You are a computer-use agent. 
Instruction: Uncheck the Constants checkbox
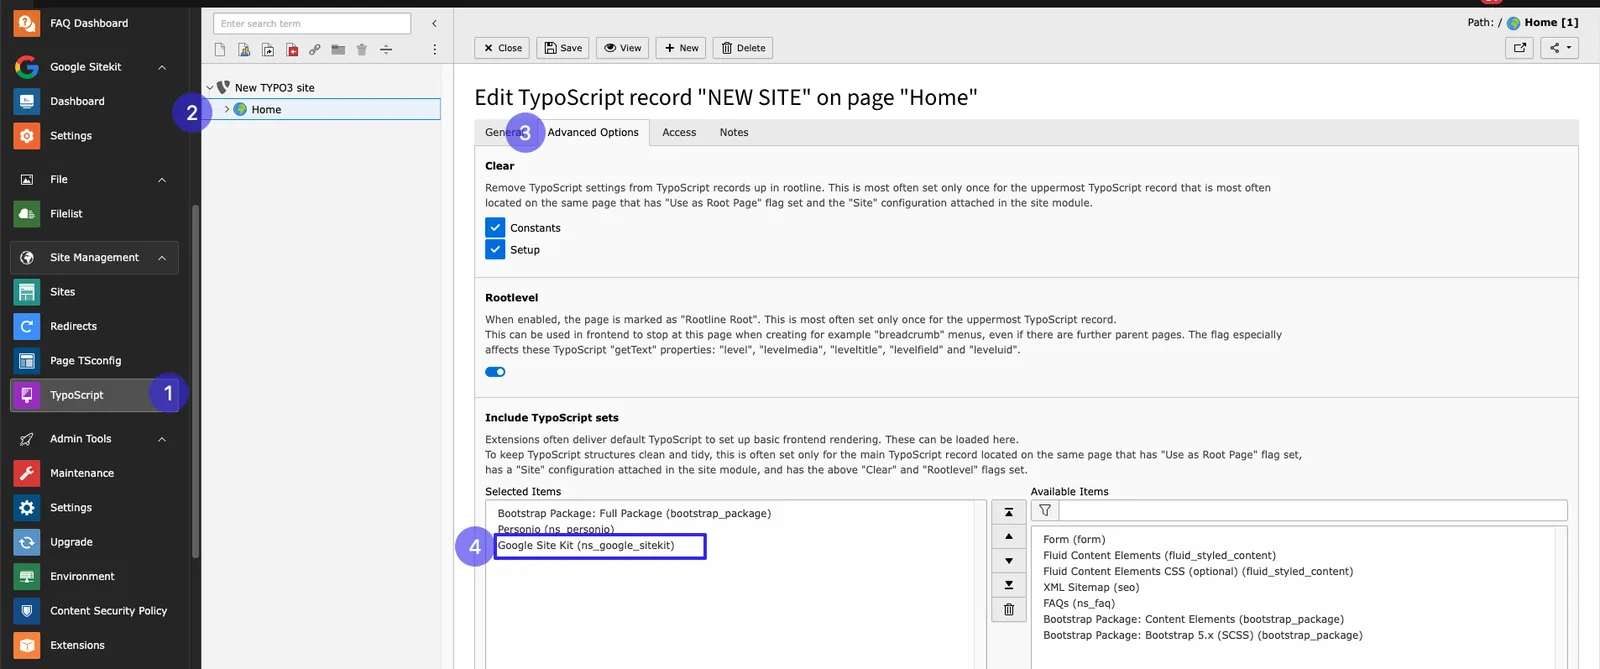(495, 228)
